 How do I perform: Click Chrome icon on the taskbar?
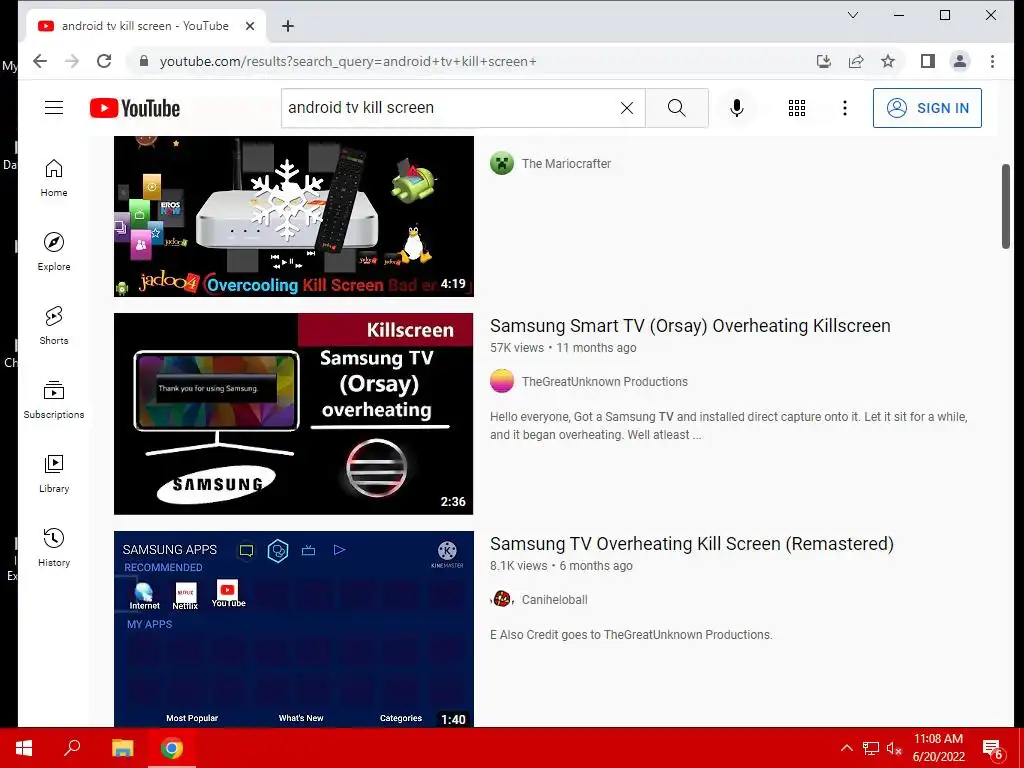tap(172, 748)
